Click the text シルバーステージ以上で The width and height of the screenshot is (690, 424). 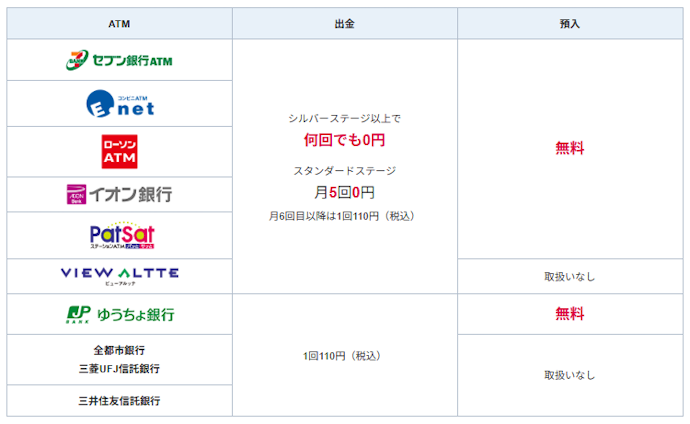(345, 118)
